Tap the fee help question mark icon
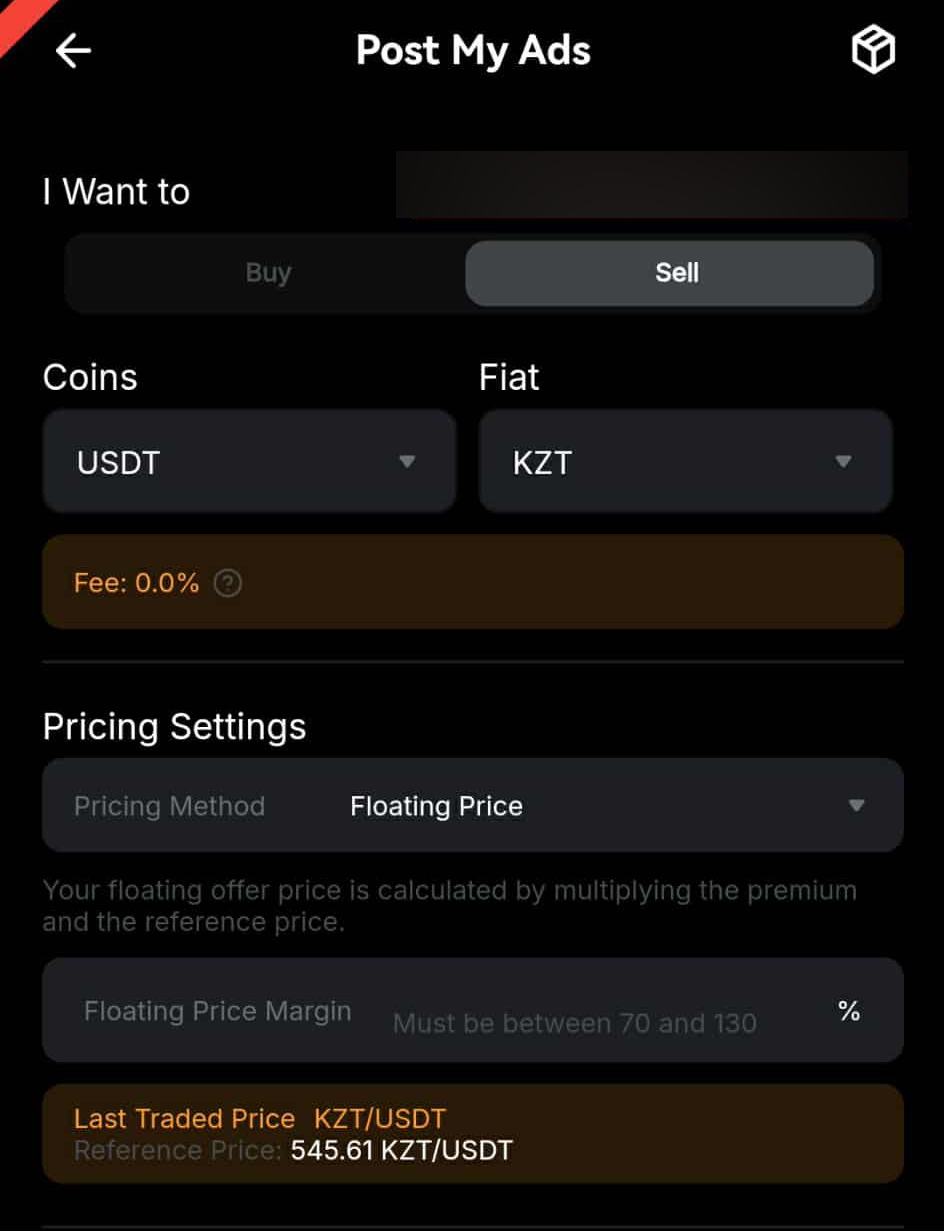944x1231 pixels. point(228,583)
